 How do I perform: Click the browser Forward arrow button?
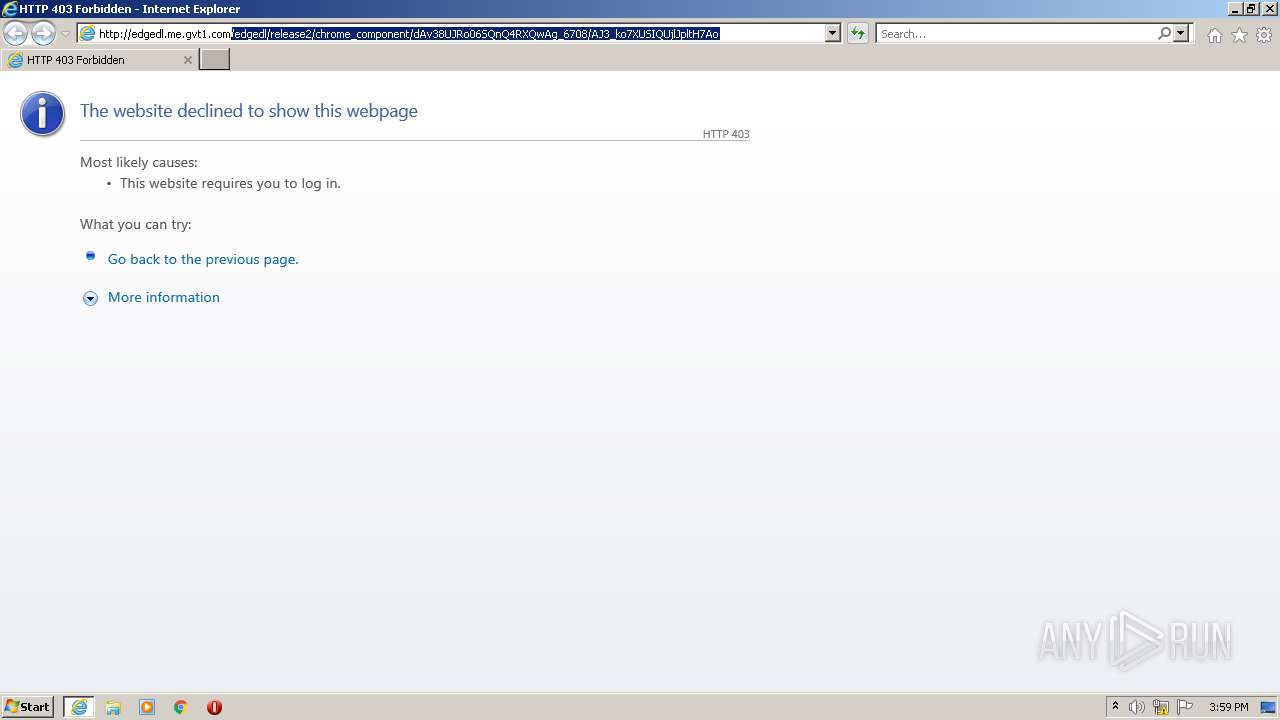pos(43,33)
